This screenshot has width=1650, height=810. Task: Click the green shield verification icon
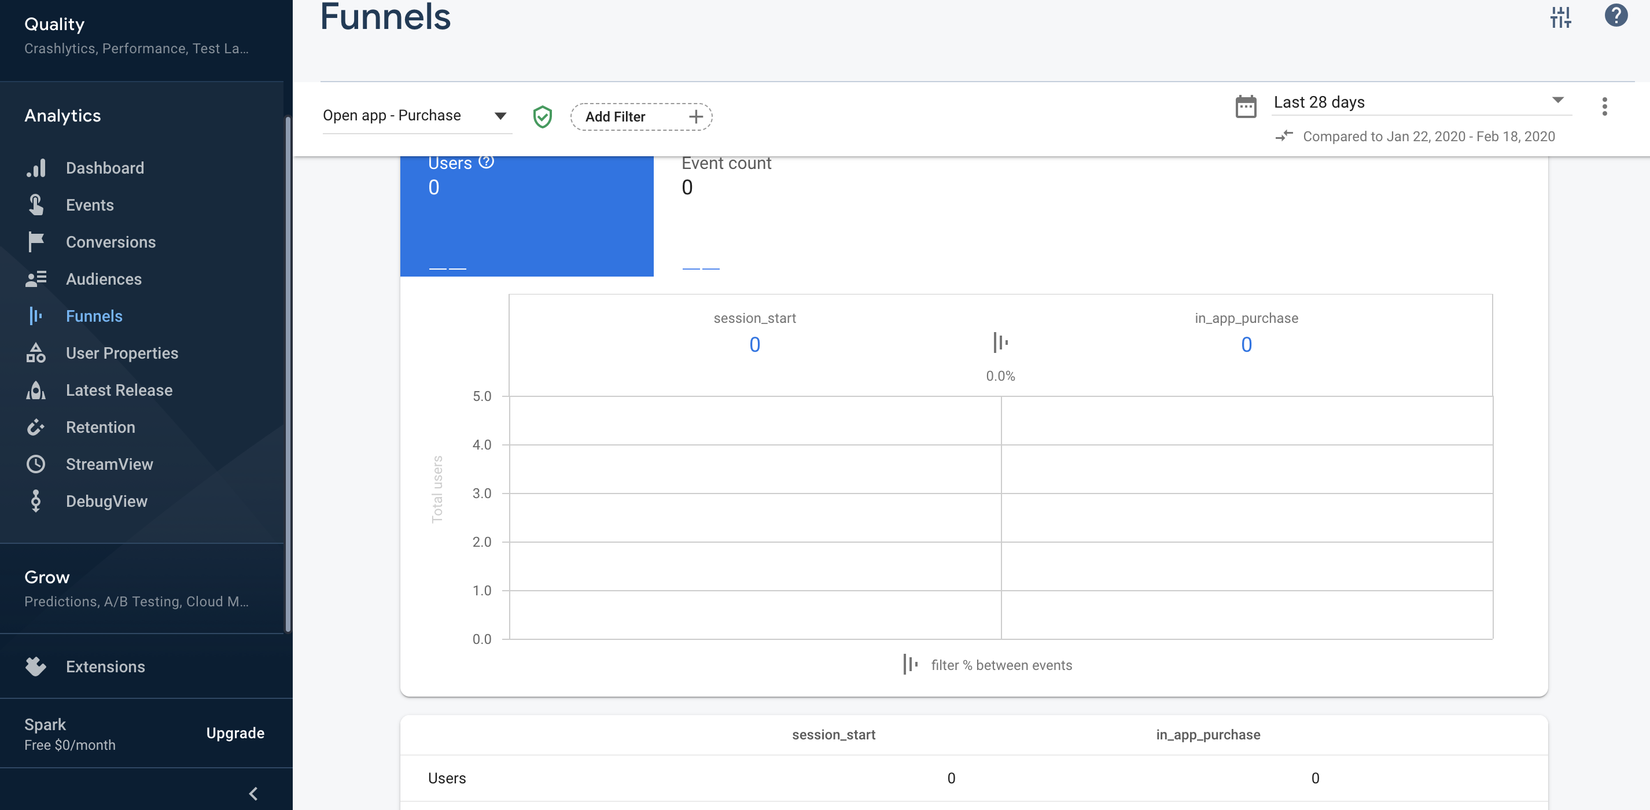(542, 117)
